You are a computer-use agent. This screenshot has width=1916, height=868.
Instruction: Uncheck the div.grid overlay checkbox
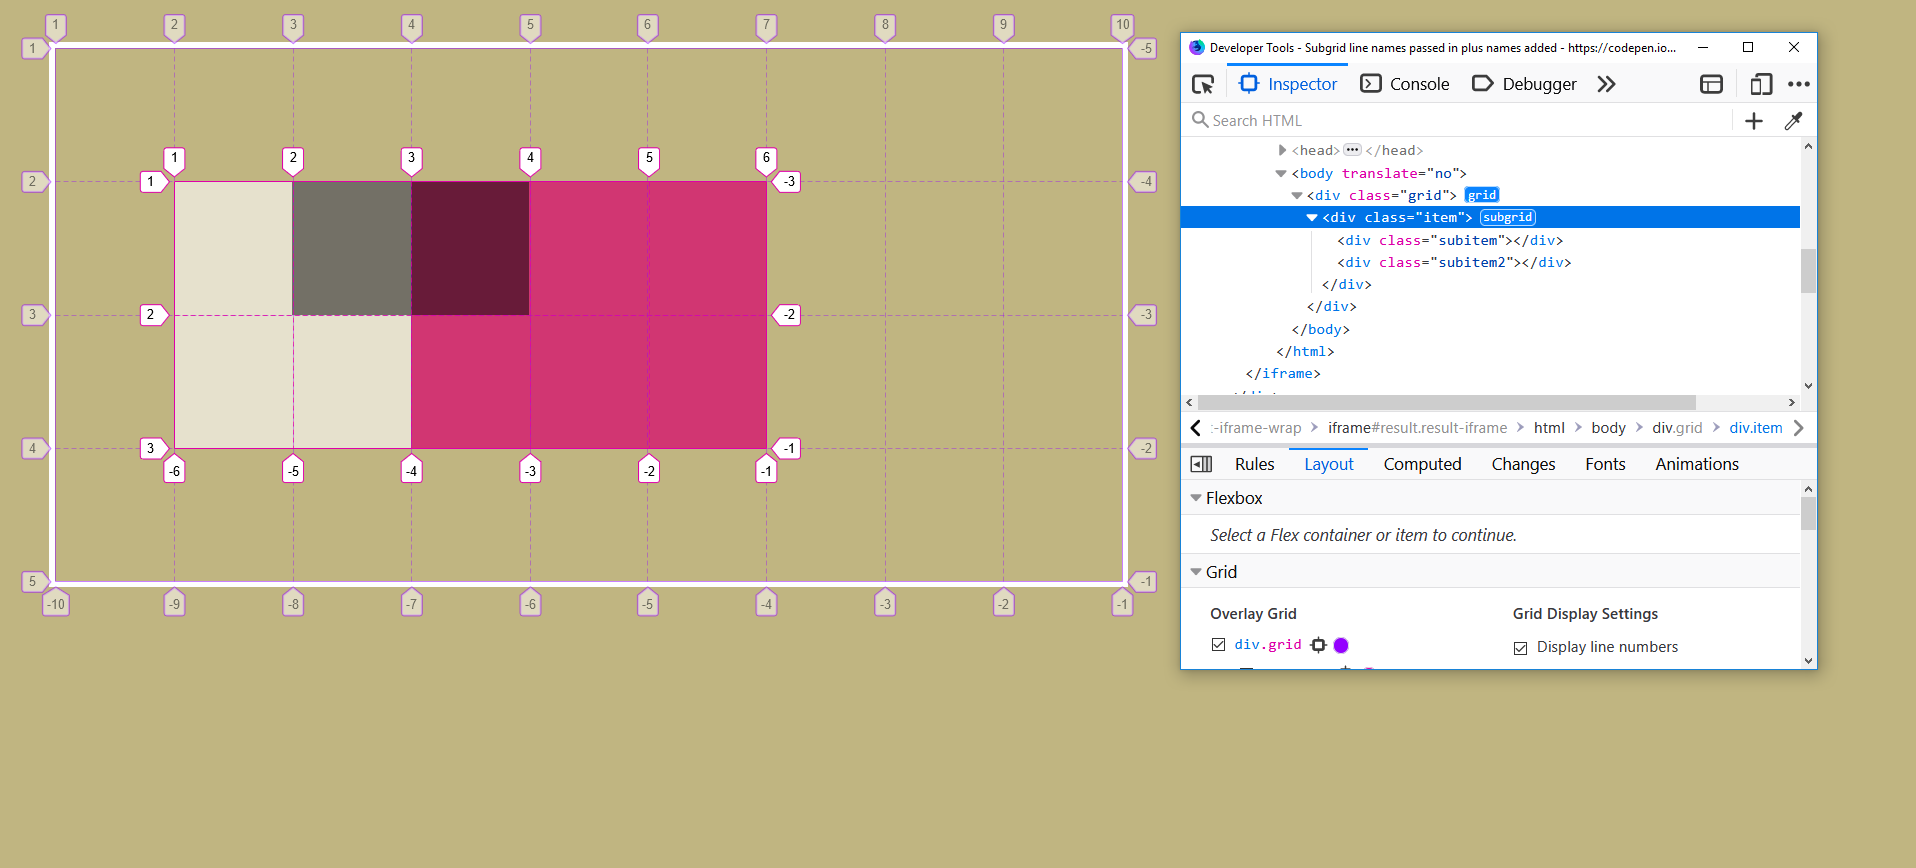1218,645
